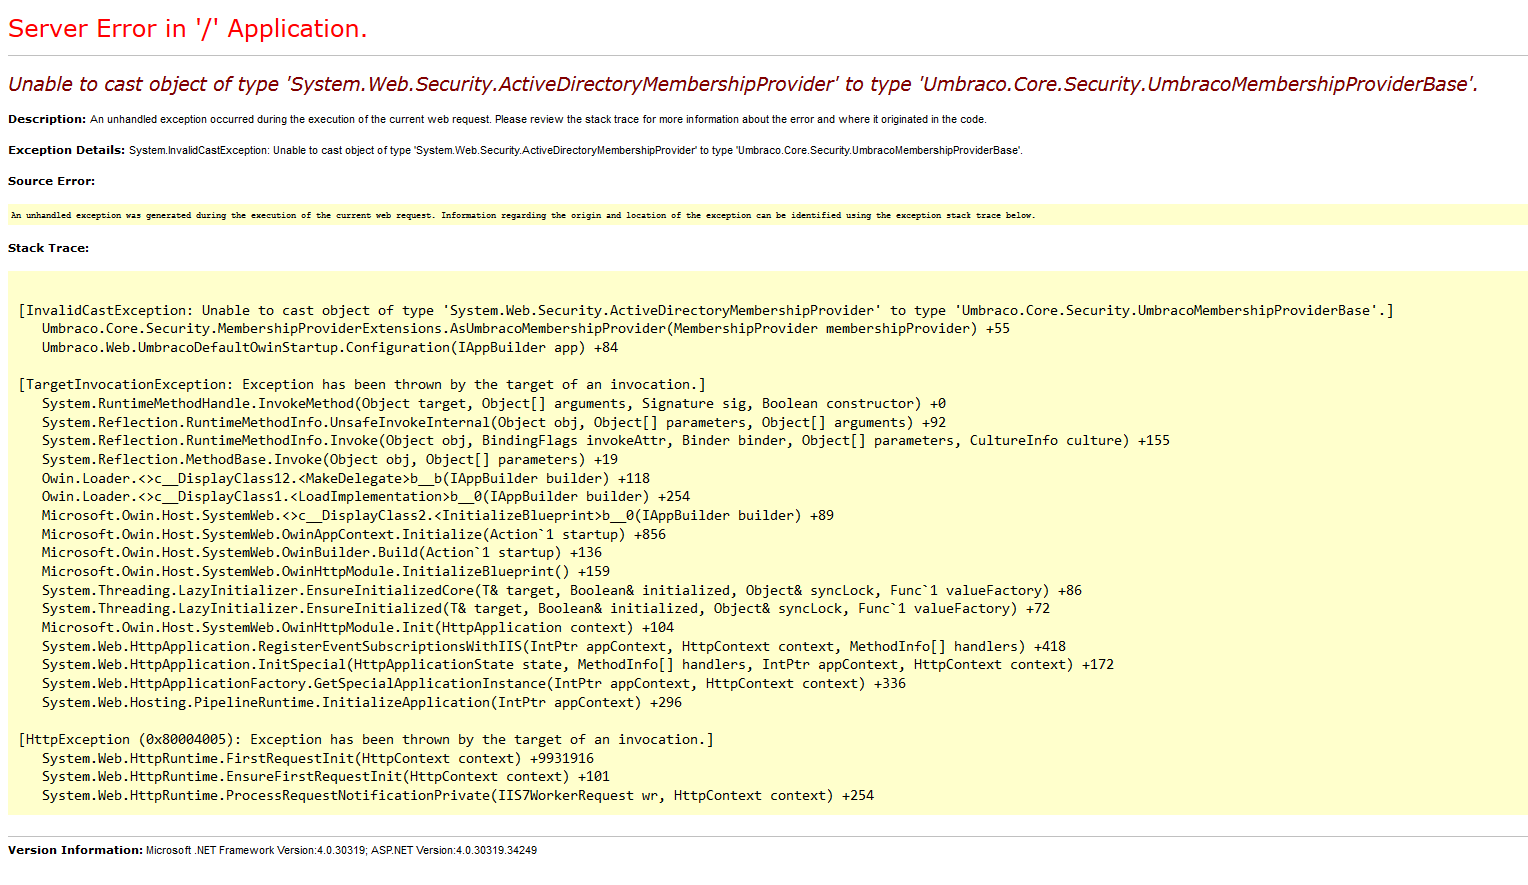Click the 'Source Error:' label

click(52, 181)
